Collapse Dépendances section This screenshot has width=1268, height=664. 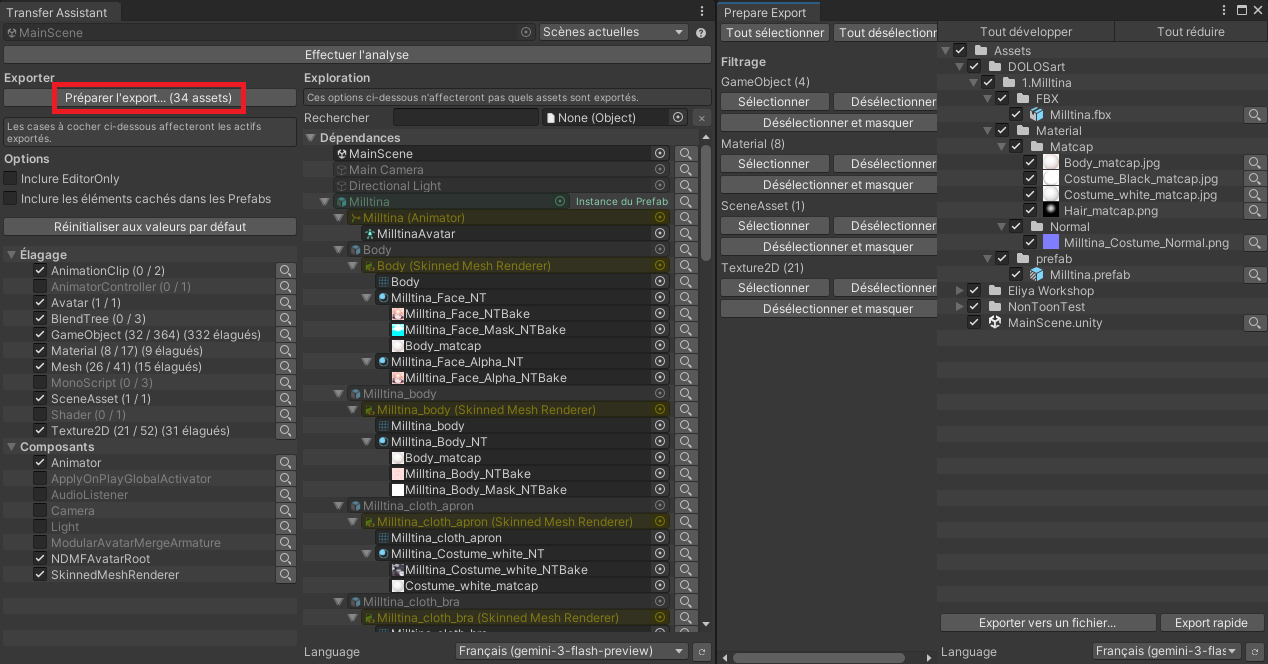[x=310, y=138]
